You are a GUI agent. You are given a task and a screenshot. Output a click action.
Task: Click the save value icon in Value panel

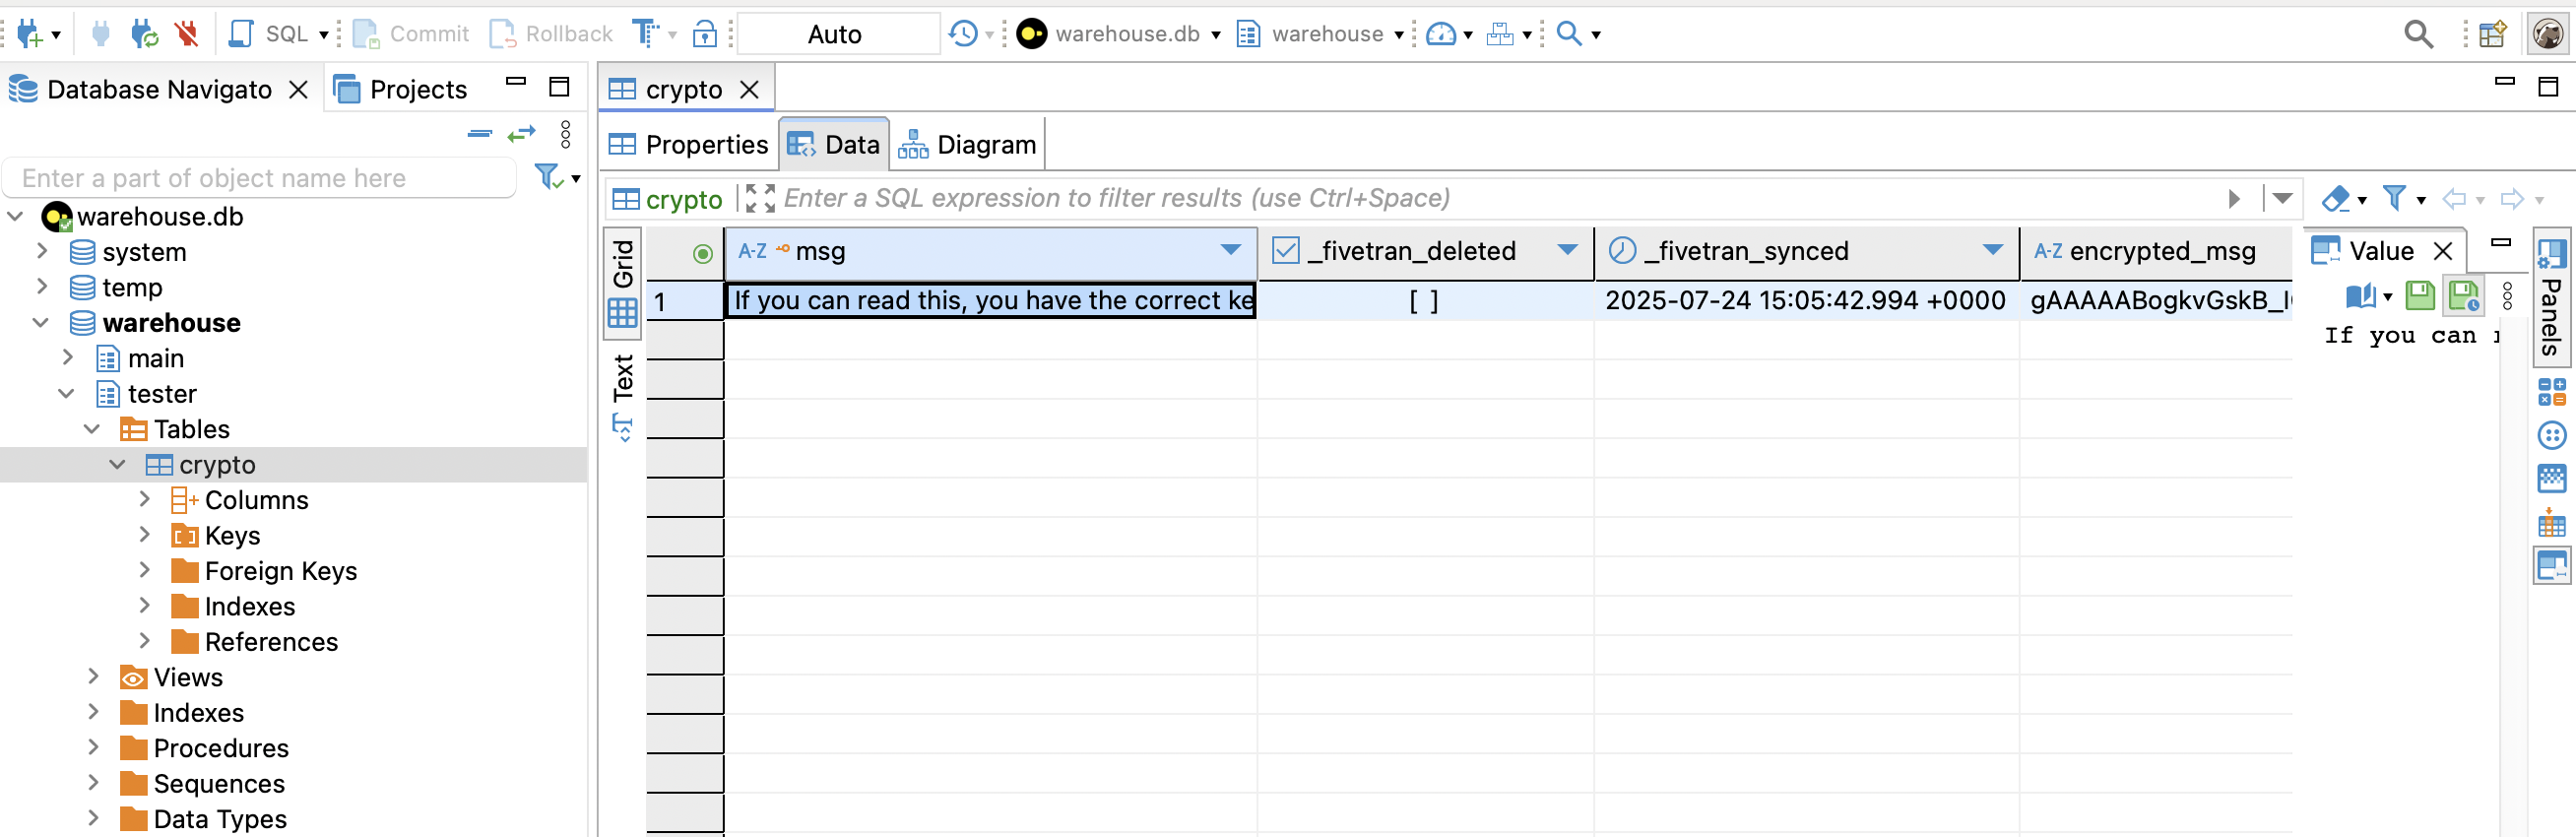click(x=2420, y=296)
